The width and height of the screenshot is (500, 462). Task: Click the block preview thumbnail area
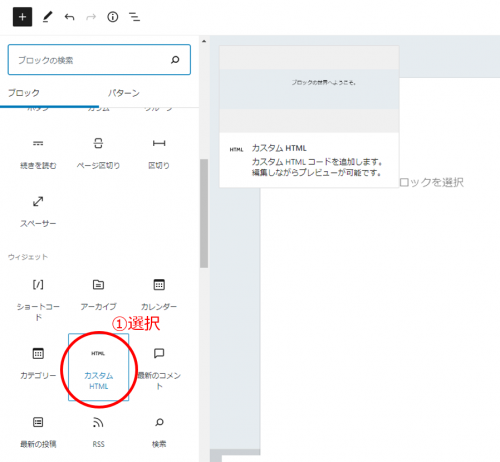[309, 89]
